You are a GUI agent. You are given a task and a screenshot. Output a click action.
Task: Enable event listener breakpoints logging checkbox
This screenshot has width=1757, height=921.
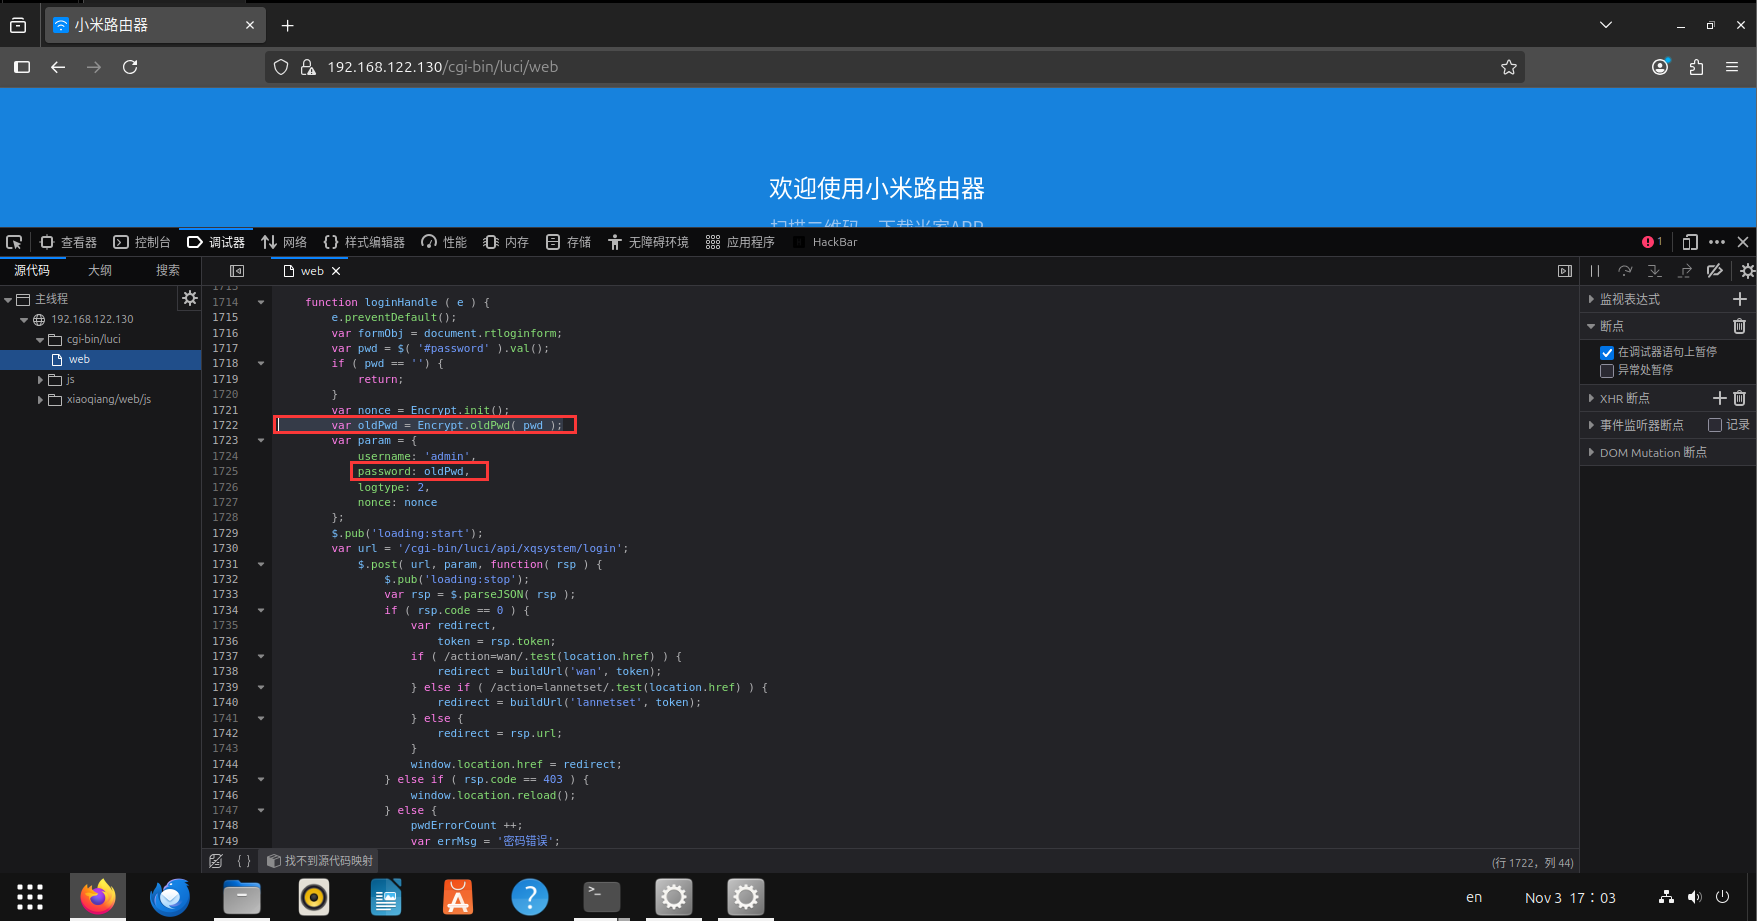point(1715,425)
